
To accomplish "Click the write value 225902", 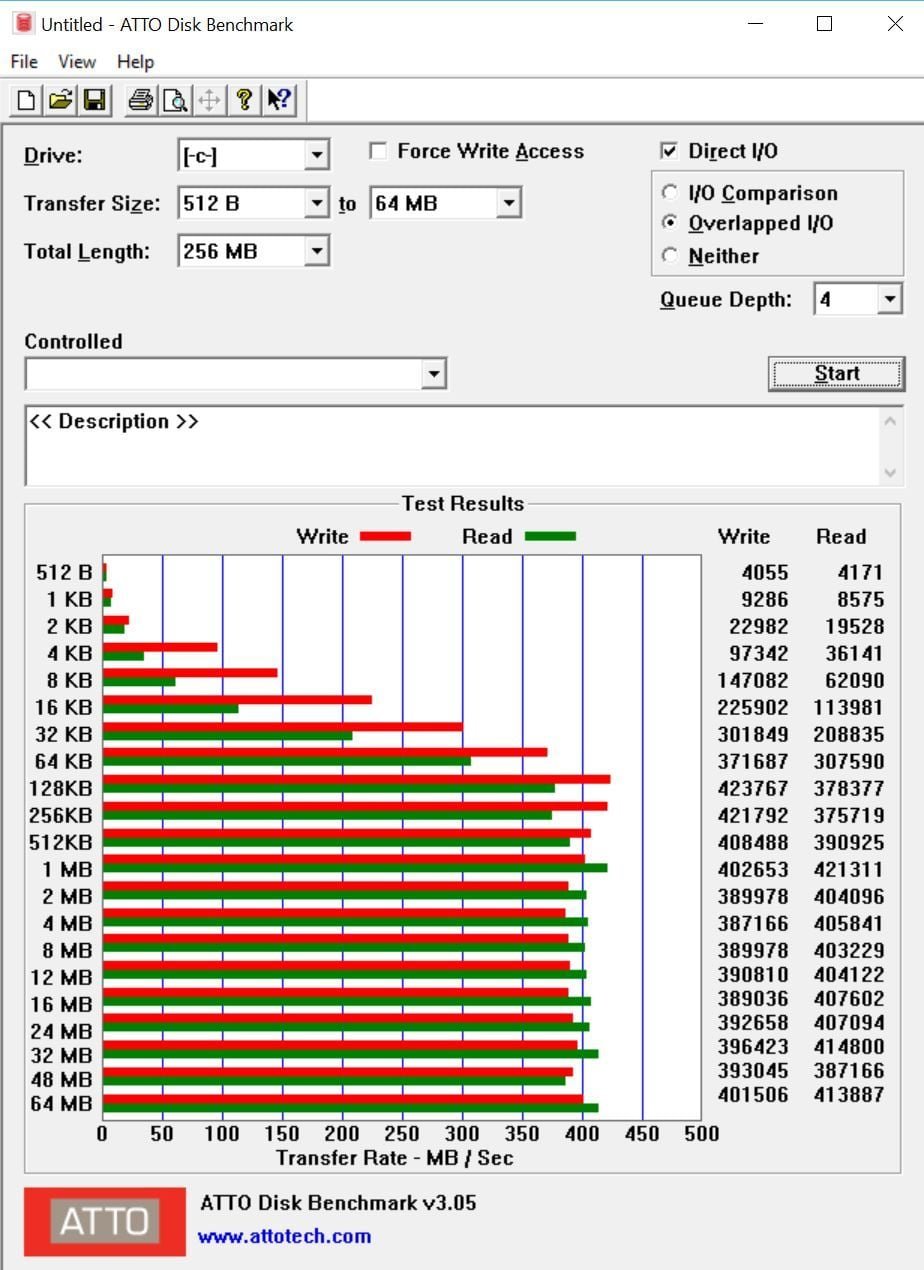I will pos(753,708).
